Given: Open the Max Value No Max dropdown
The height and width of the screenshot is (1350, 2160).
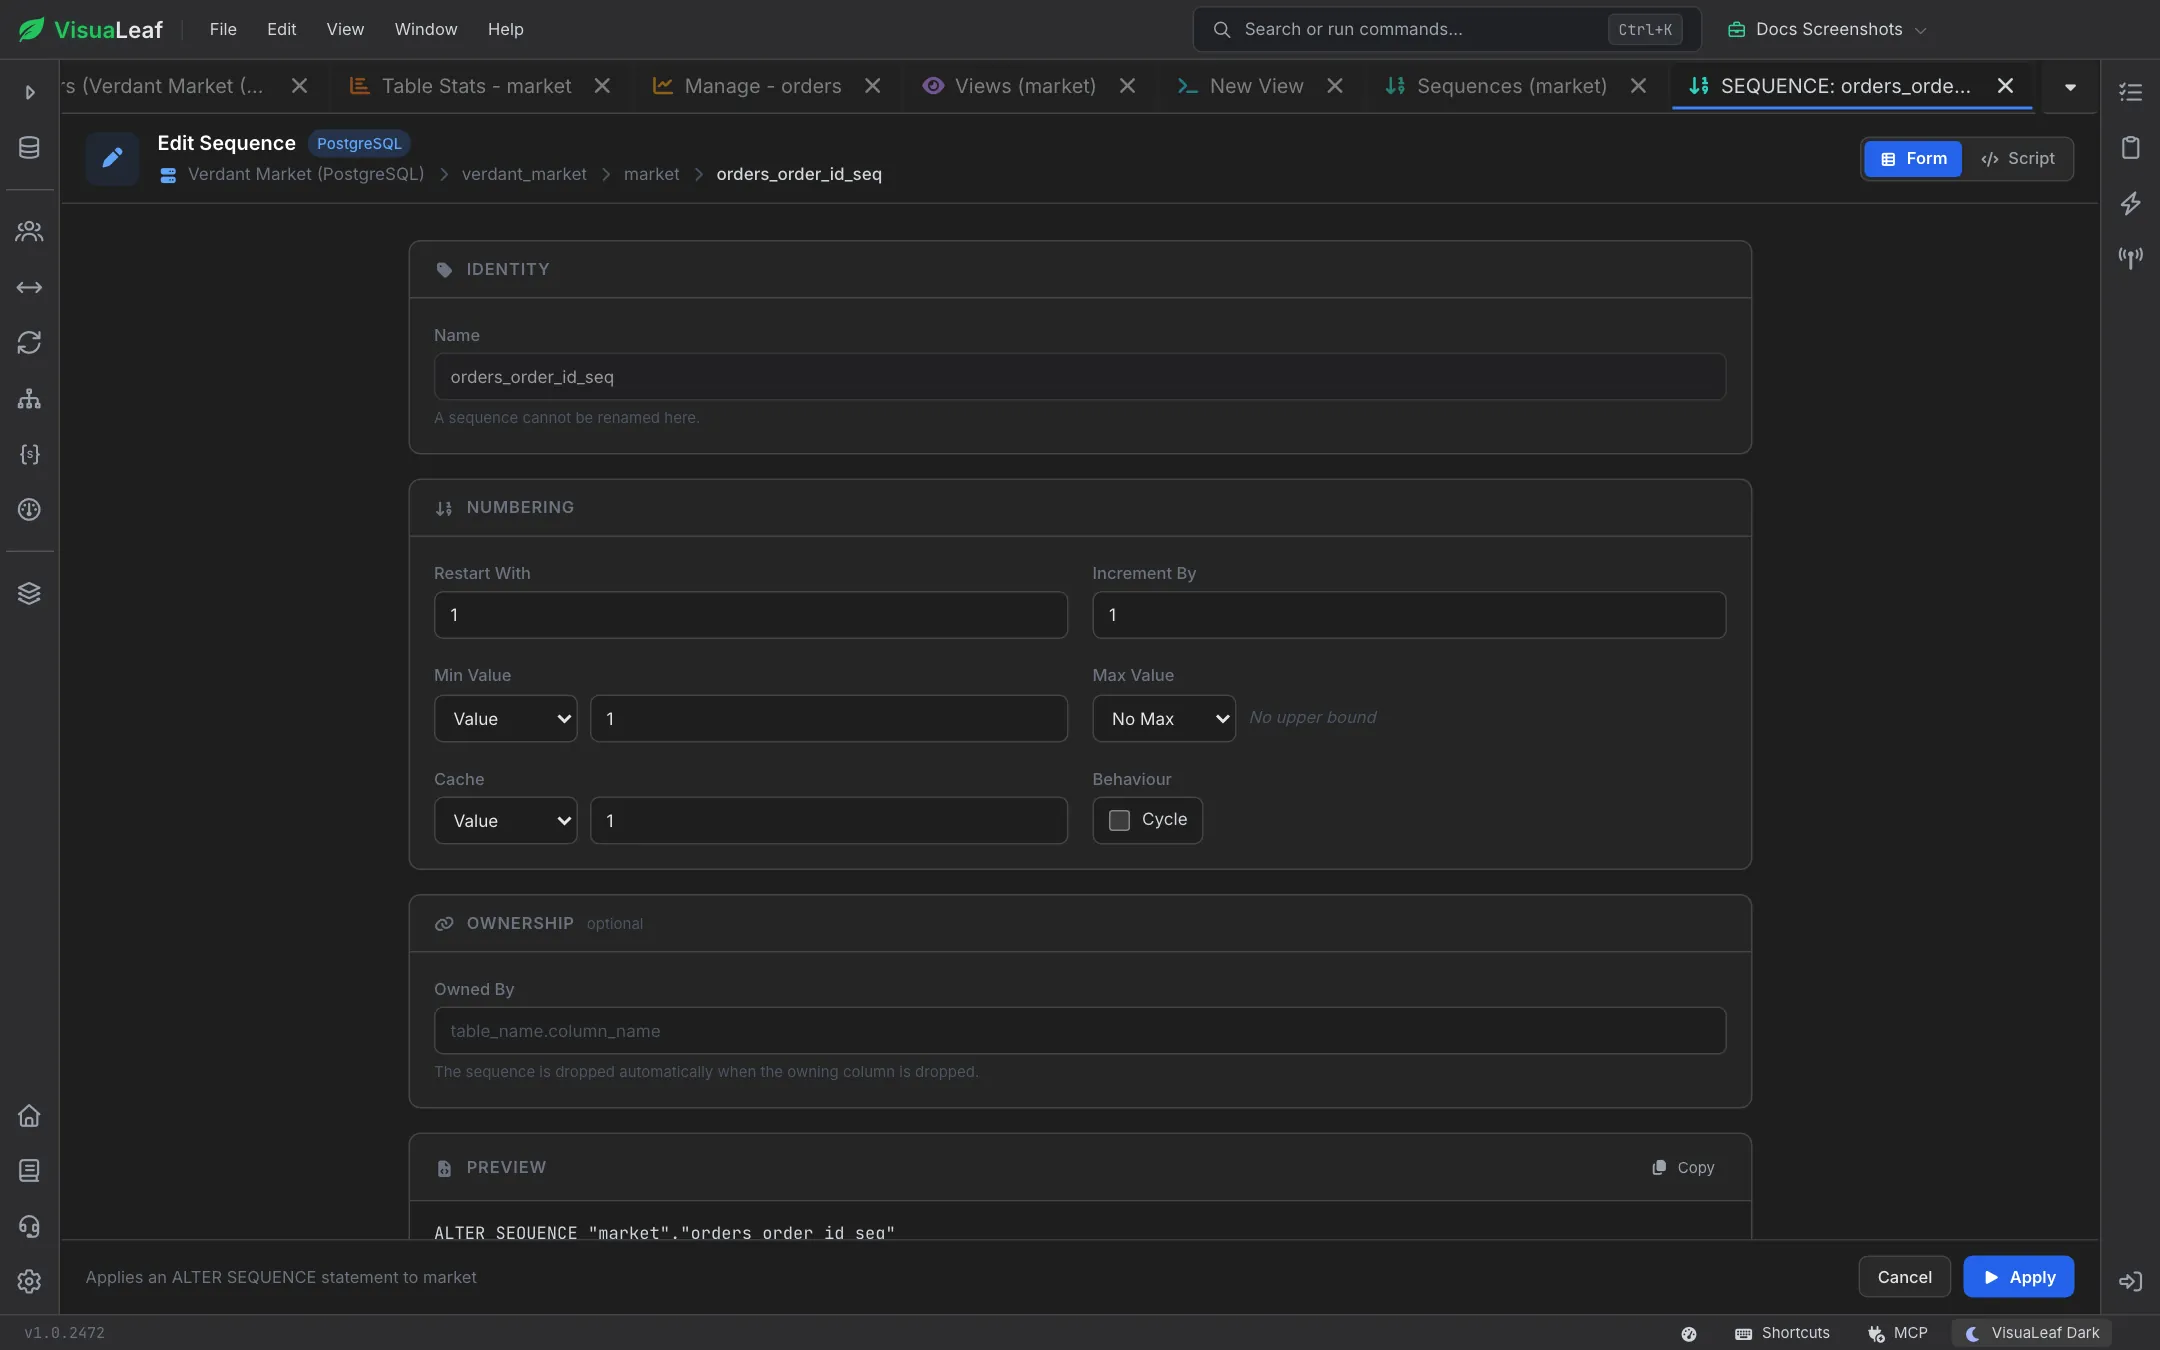Looking at the screenshot, I should (1164, 719).
